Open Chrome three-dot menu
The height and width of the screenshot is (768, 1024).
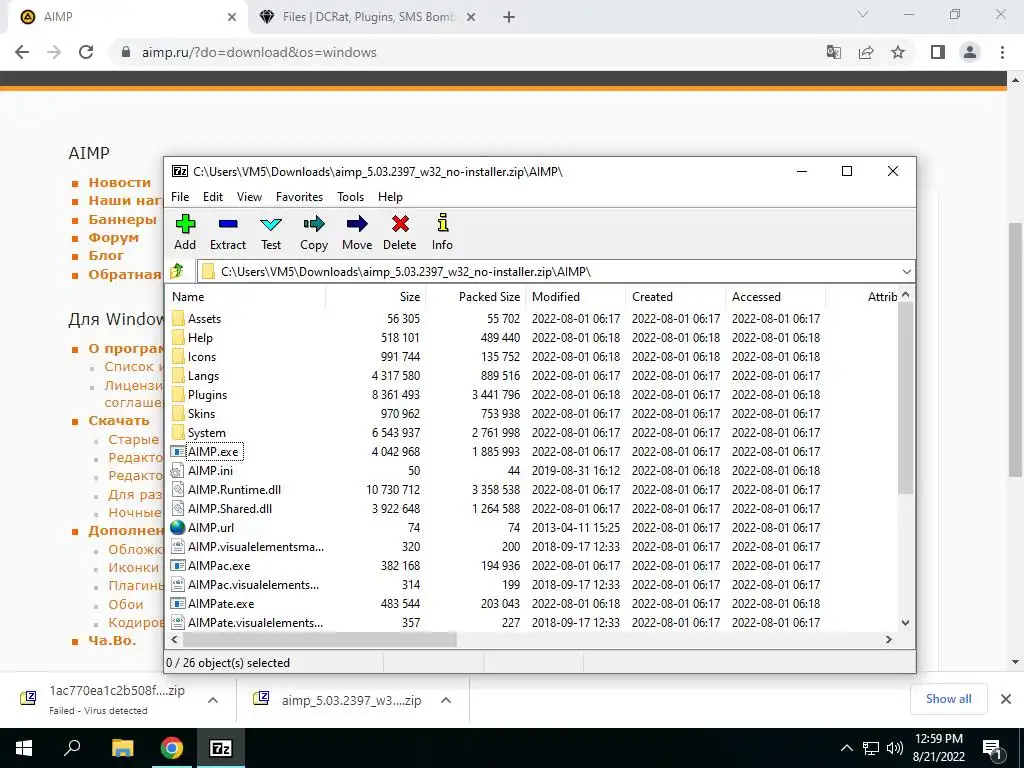(x=1002, y=52)
